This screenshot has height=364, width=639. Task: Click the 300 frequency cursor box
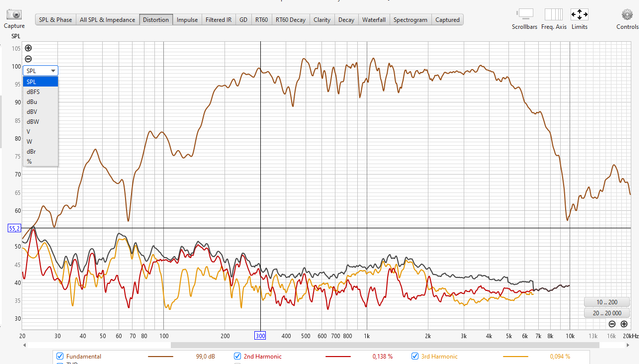260,336
